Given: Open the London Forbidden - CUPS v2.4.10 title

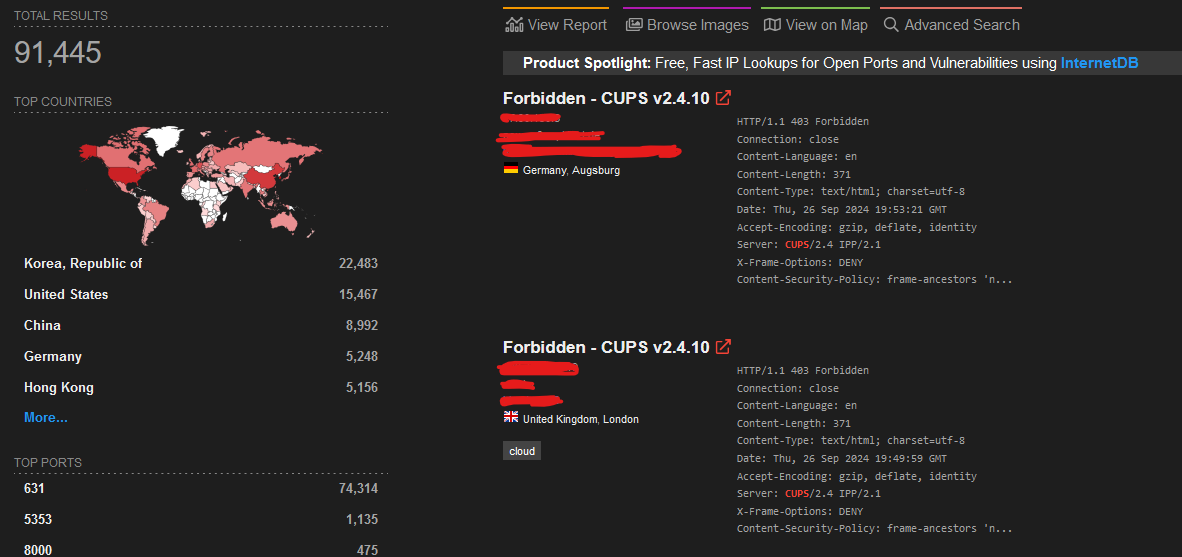Looking at the screenshot, I should point(606,347).
